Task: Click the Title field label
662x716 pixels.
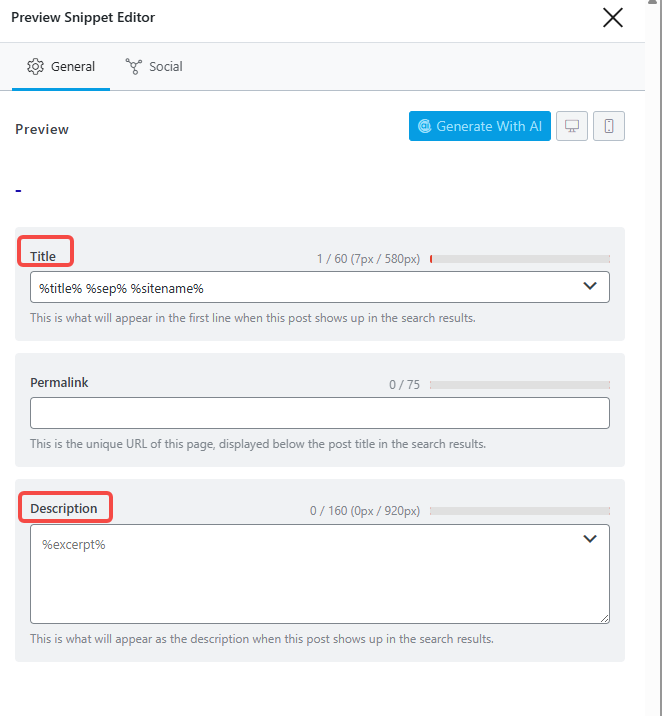Action: (x=43, y=257)
